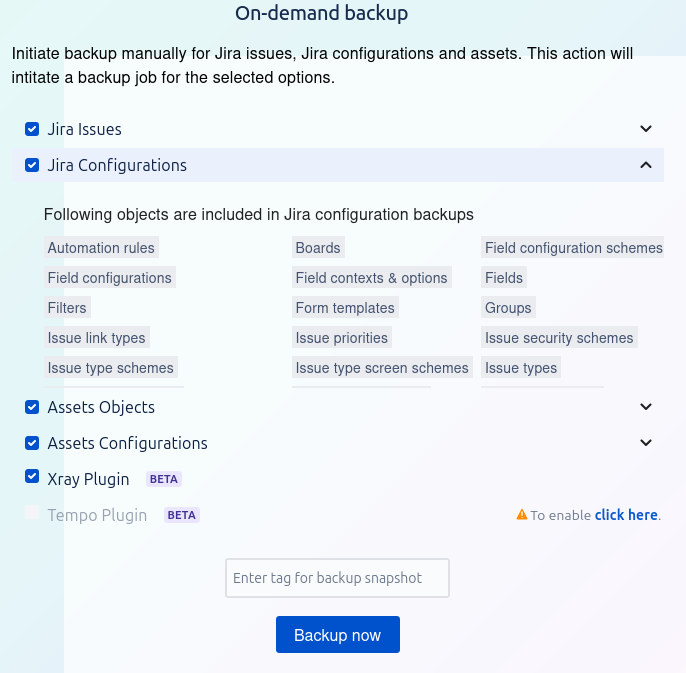The image size is (686, 673).
Task: Click the Issue security schemes tag
Action: click(x=559, y=338)
